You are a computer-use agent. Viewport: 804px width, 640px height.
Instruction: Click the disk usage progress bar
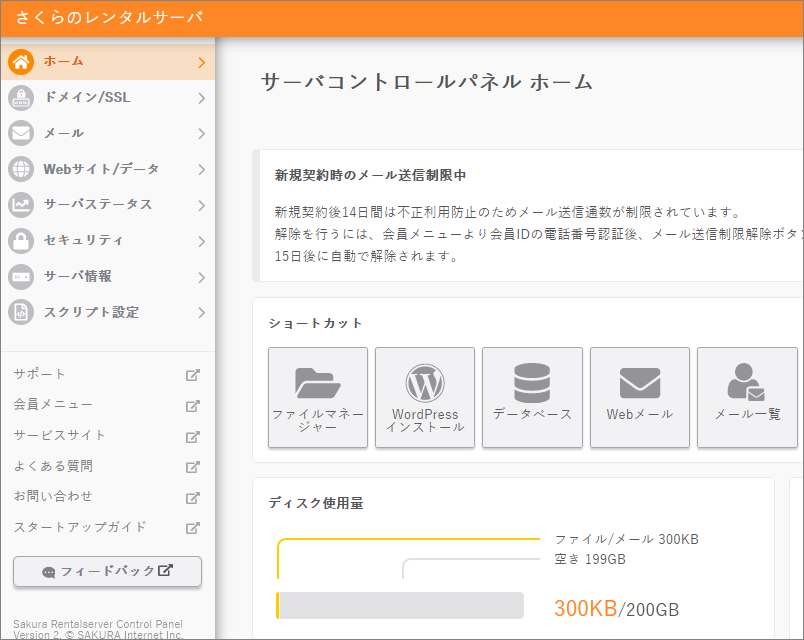point(400,606)
